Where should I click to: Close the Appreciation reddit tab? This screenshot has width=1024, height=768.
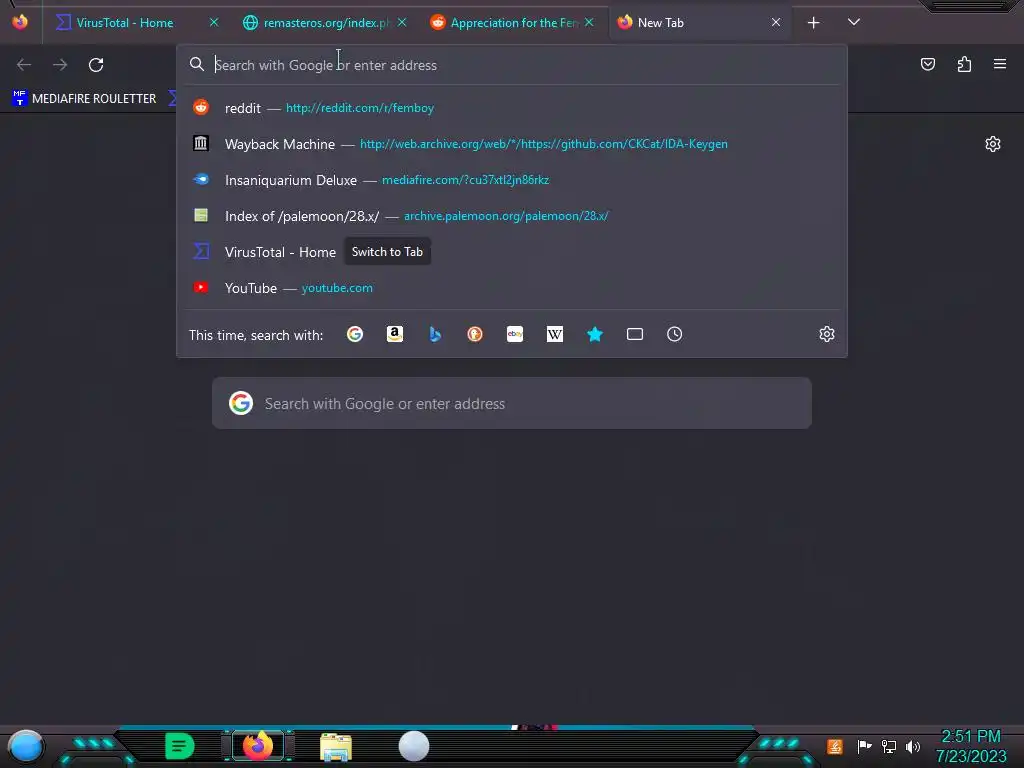pyautogui.click(x=589, y=22)
